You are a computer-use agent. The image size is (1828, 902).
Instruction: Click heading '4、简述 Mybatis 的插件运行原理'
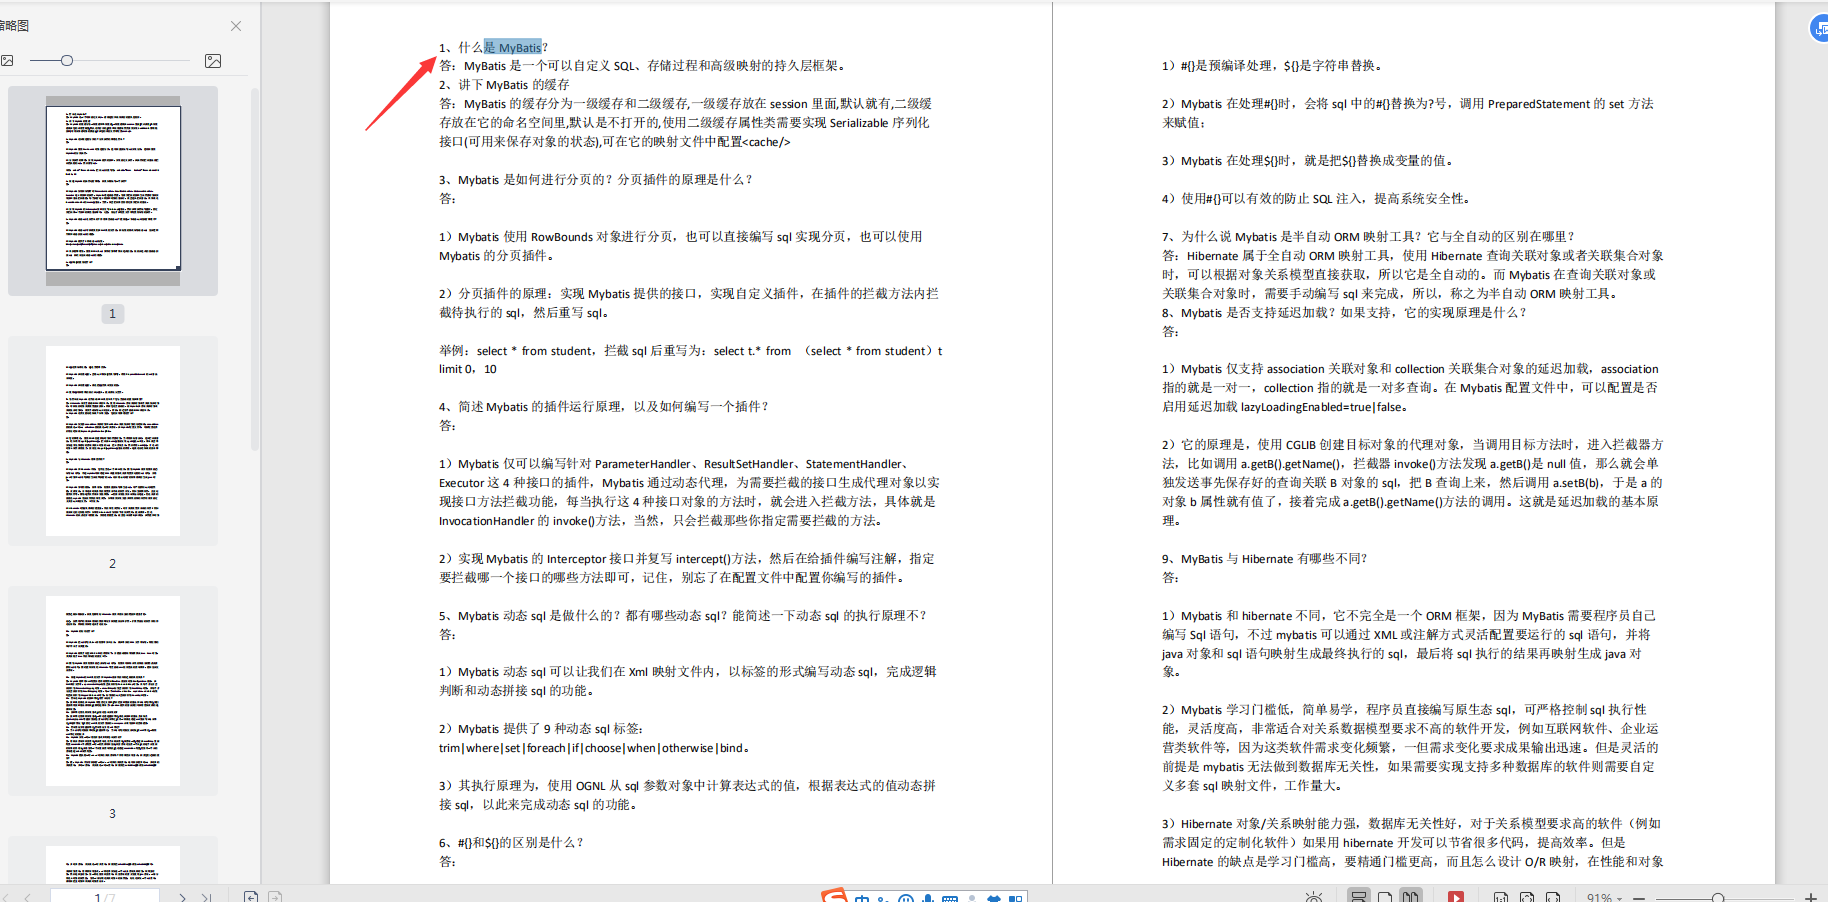[604, 407]
